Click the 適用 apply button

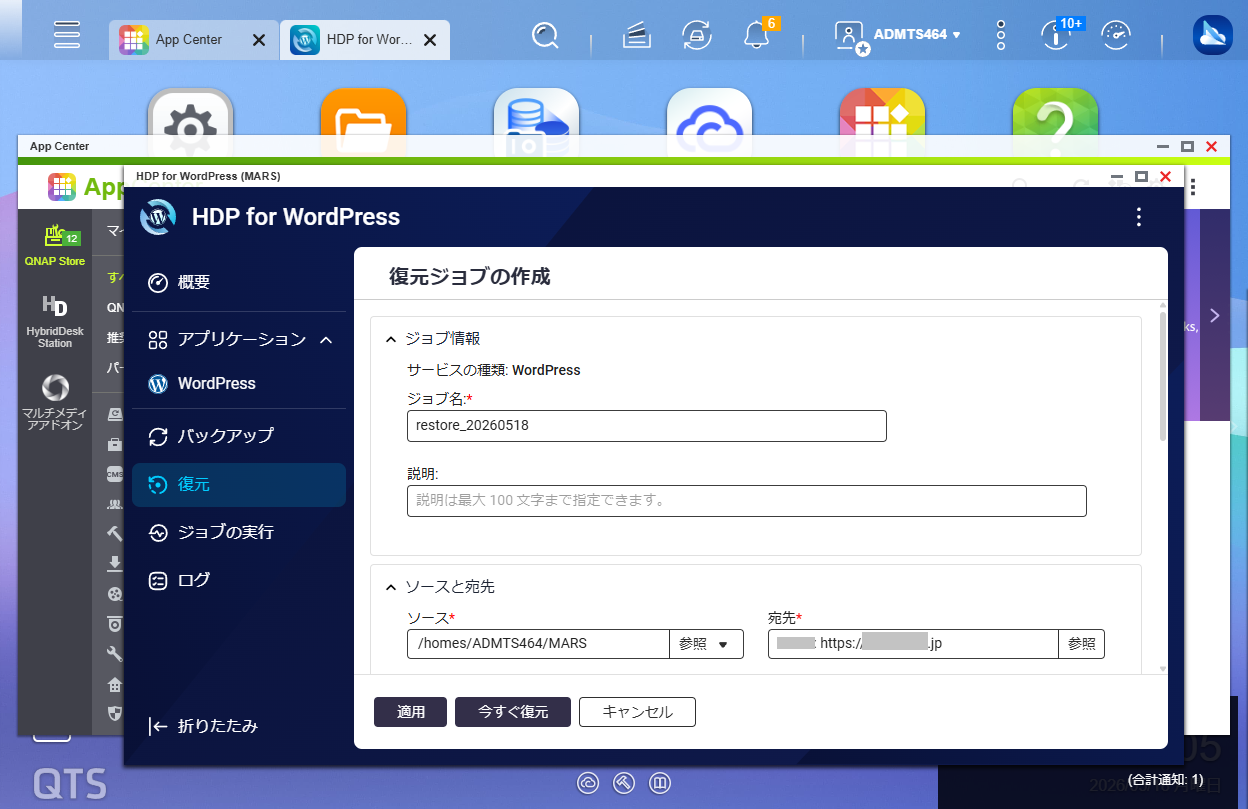point(411,712)
